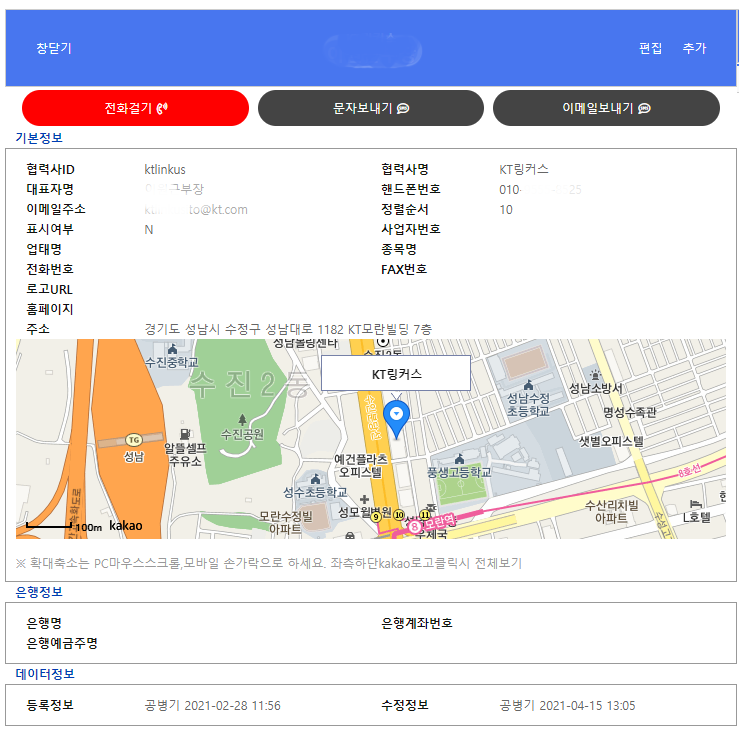Click the KT링커스 협력사명 value
The height and width of the screenshot is (743, 739).
coord(523,169)
